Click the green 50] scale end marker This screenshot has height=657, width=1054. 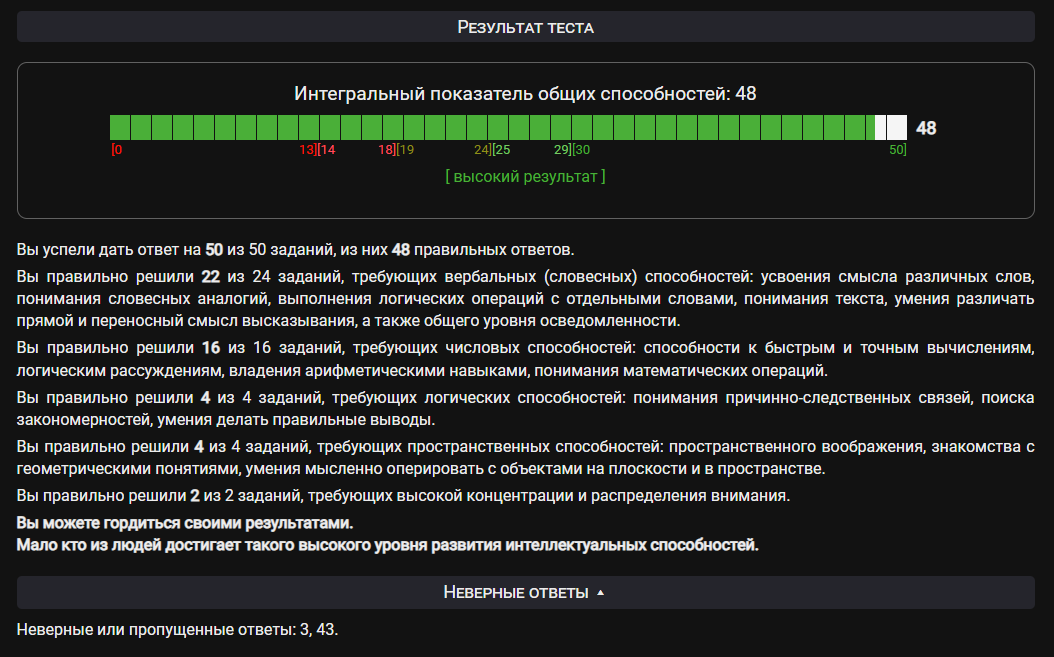pyautogui.click(x=898, y=150)
